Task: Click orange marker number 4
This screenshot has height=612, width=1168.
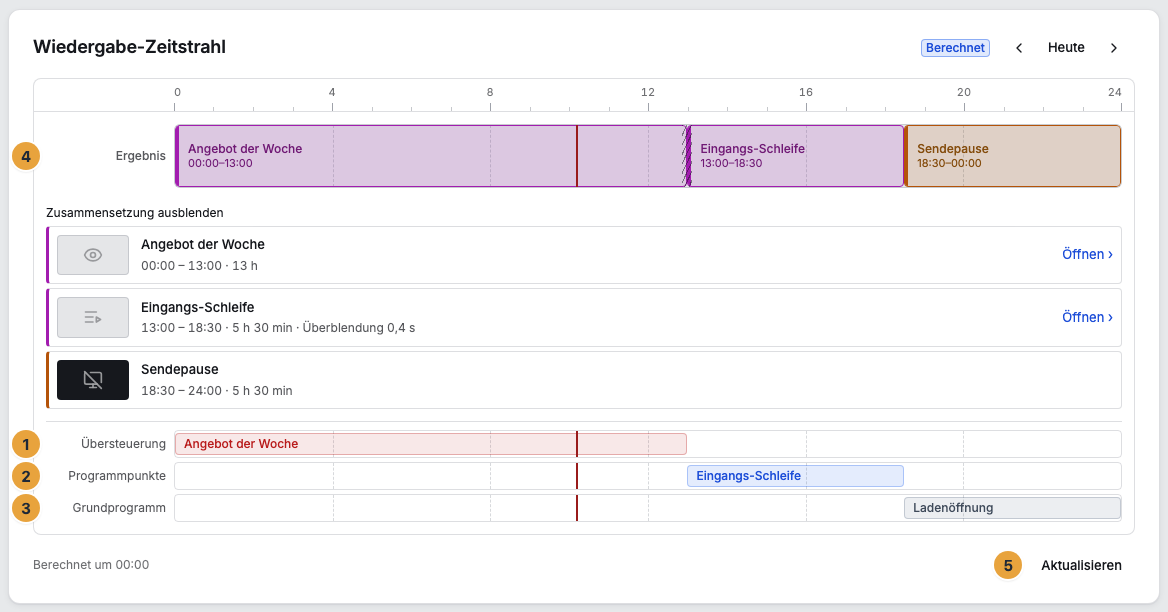Action: coord(26,156)
